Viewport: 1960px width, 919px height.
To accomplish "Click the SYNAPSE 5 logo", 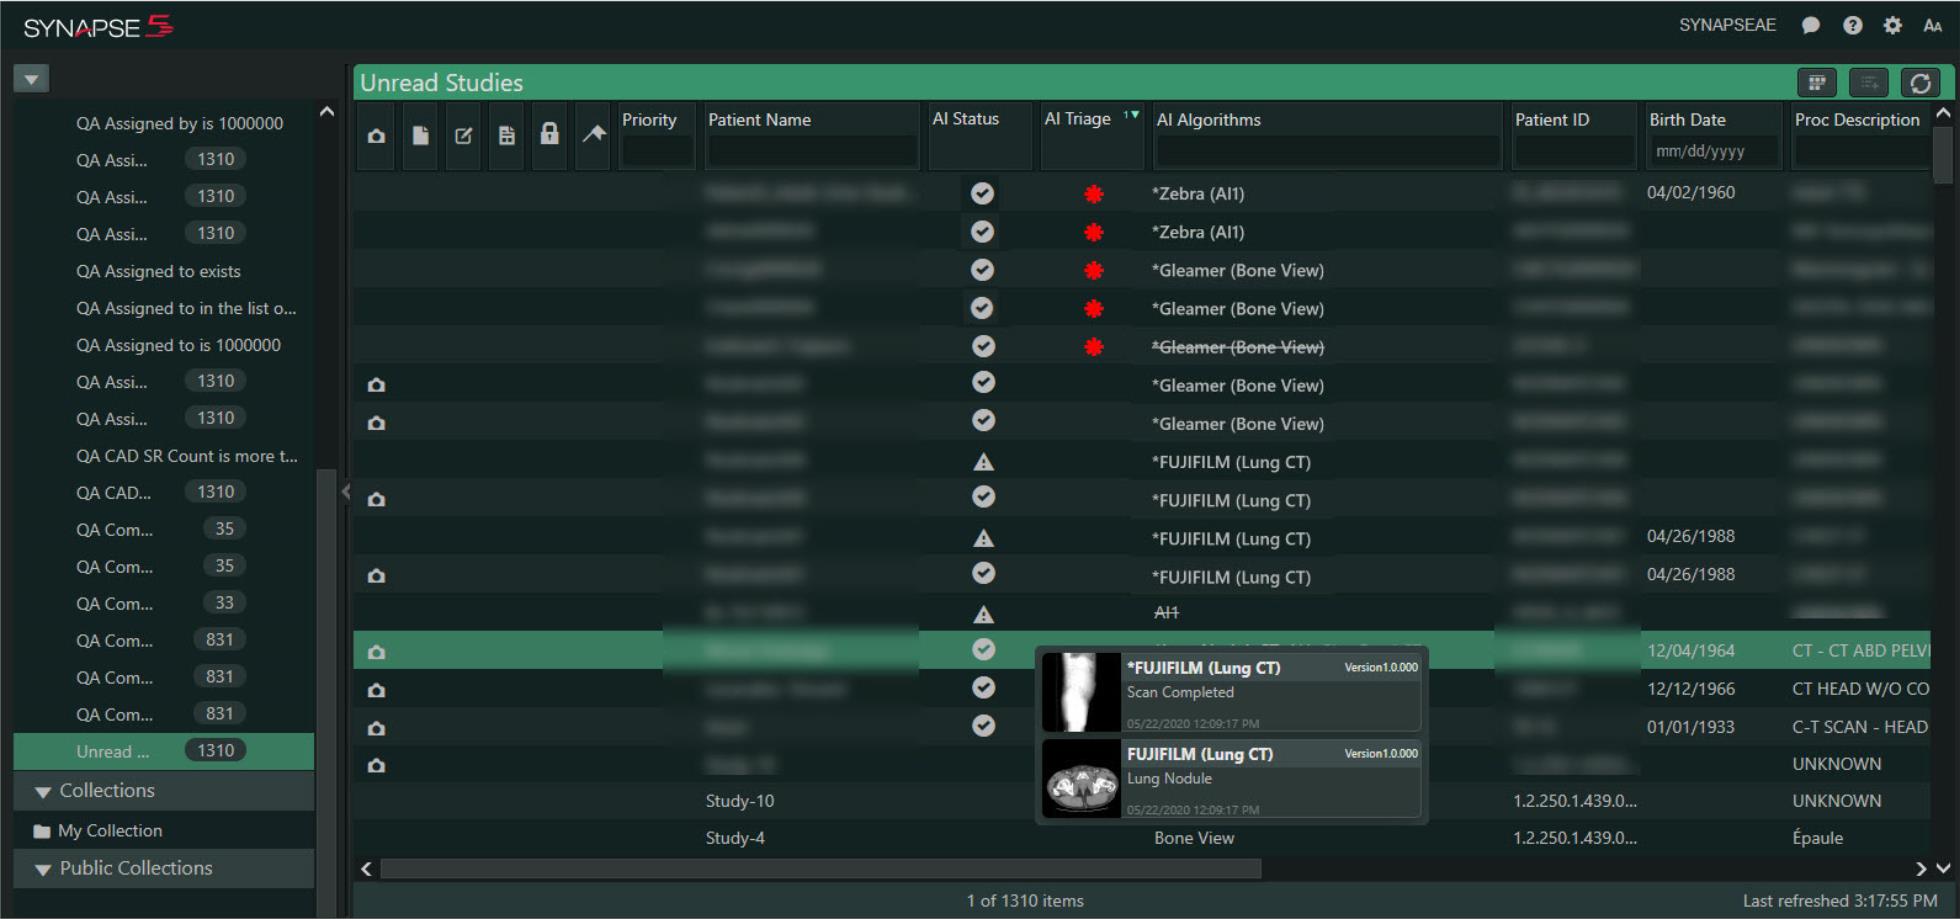I will (98, 27).
